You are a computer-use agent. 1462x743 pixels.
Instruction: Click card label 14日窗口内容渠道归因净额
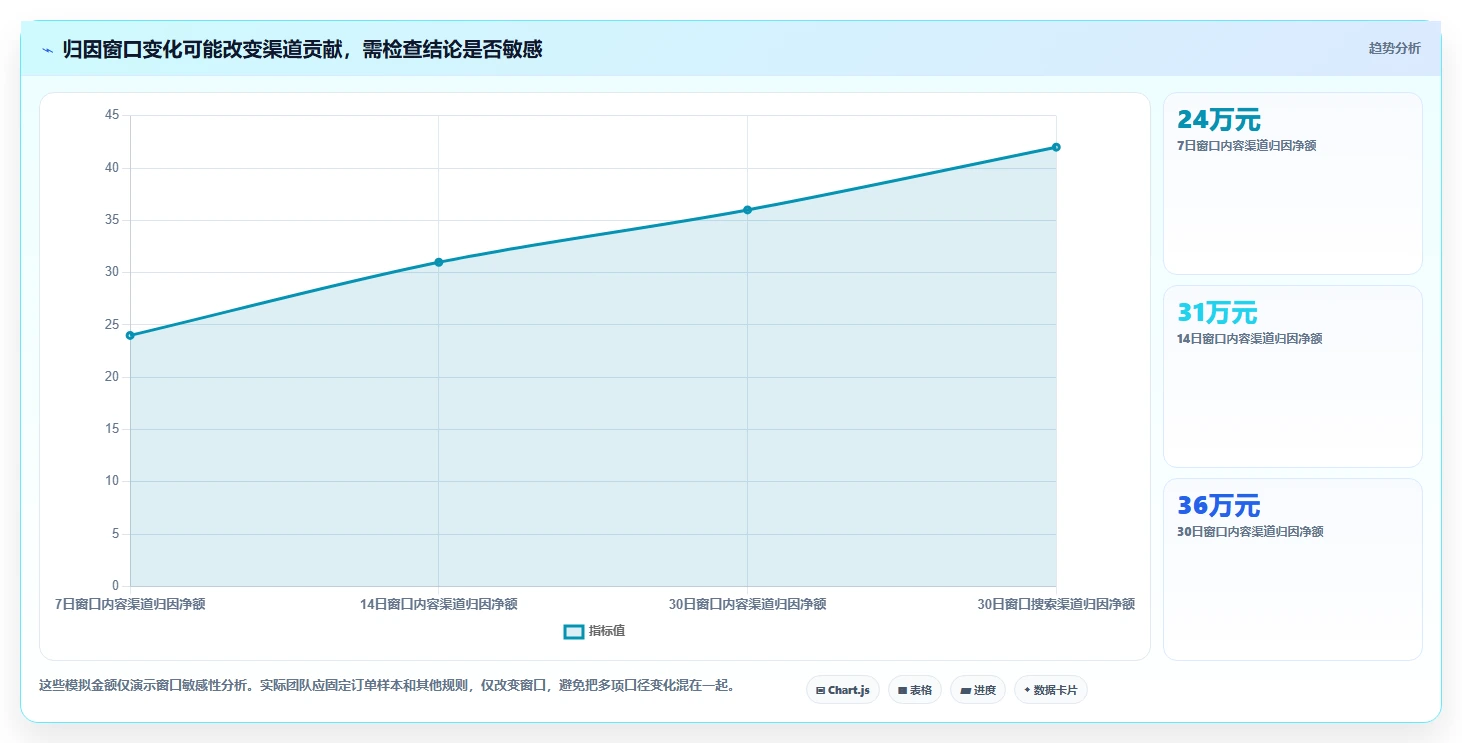click(x=1249, y=339)
